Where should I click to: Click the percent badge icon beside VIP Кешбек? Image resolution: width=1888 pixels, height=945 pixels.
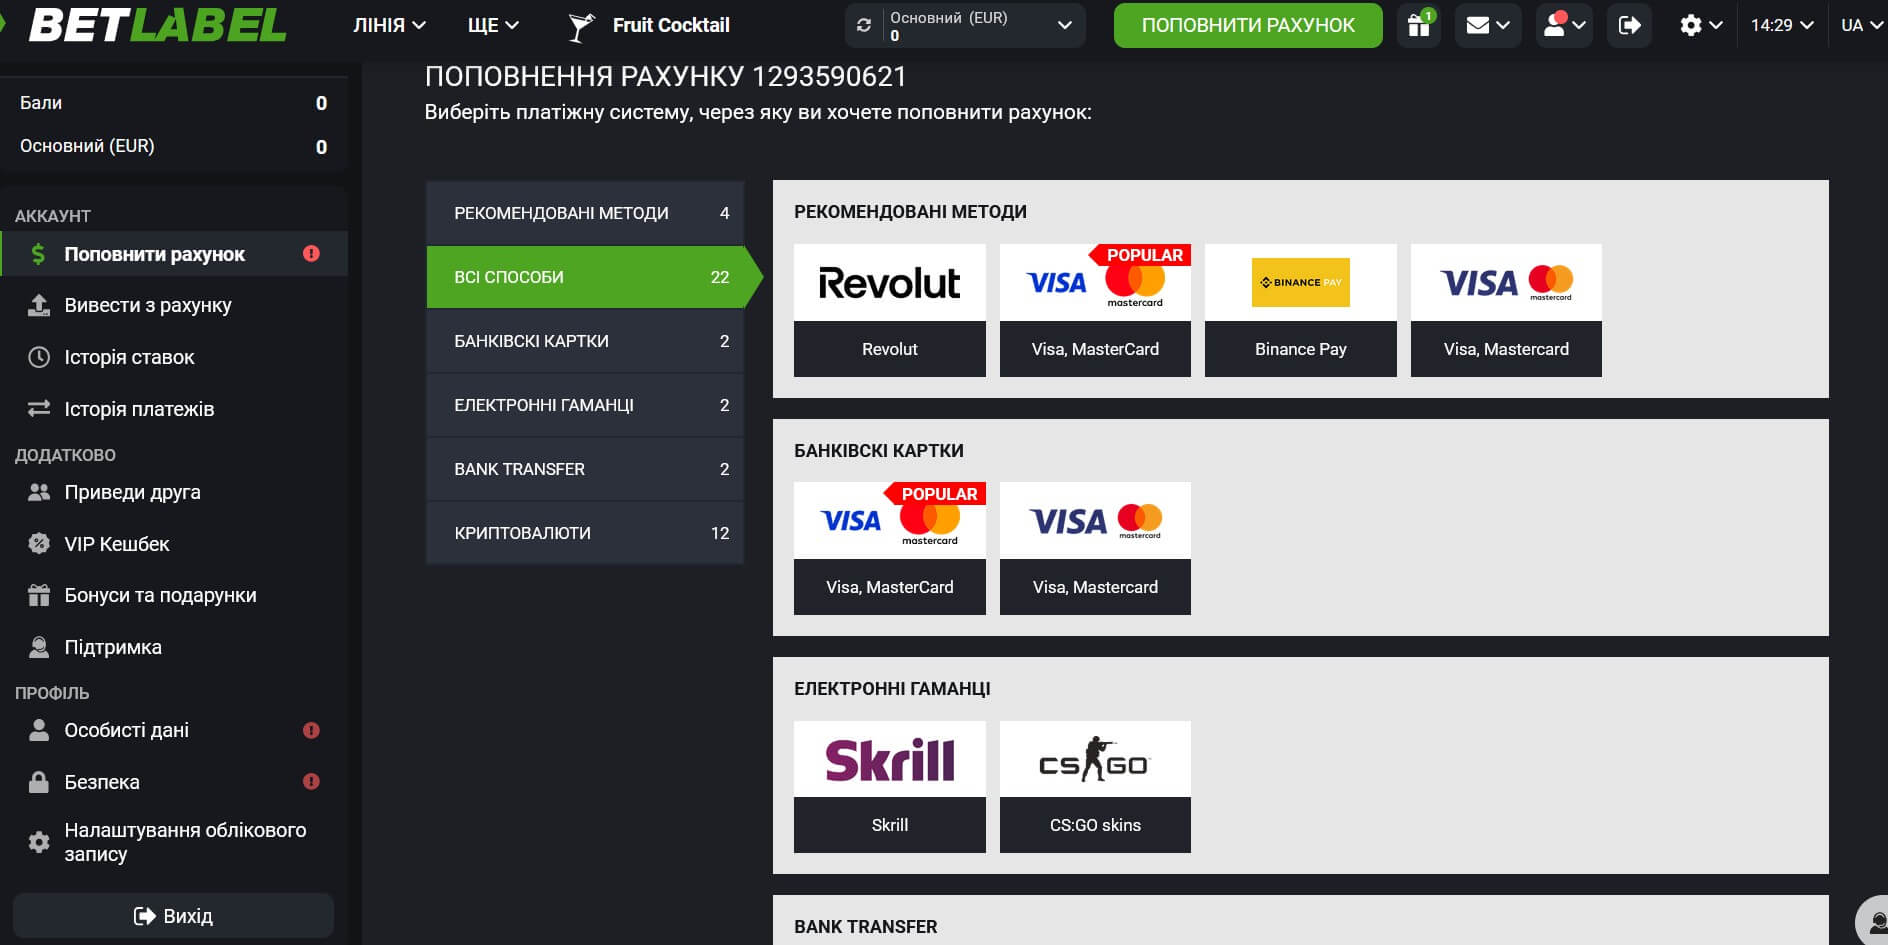pos(39,543)
